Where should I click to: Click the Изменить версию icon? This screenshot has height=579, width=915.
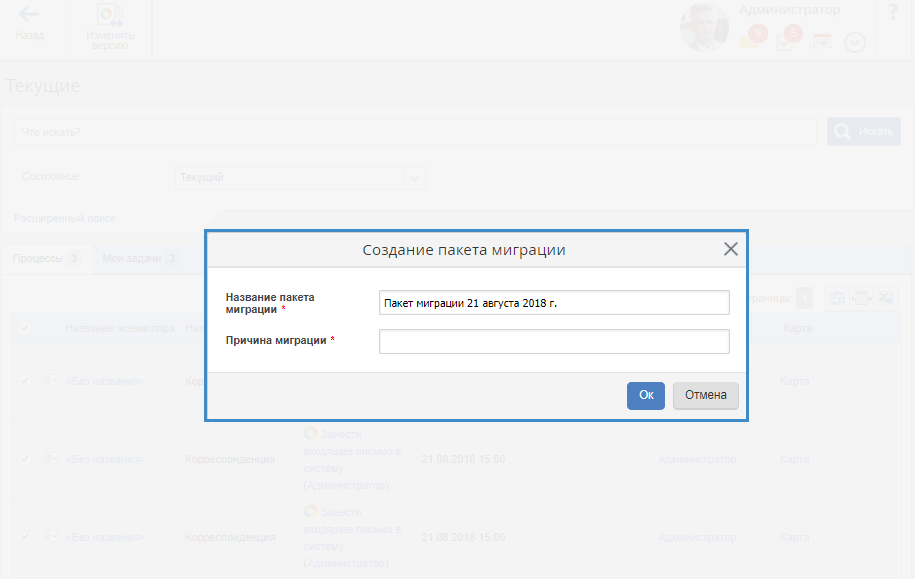[x=110, y=15]
